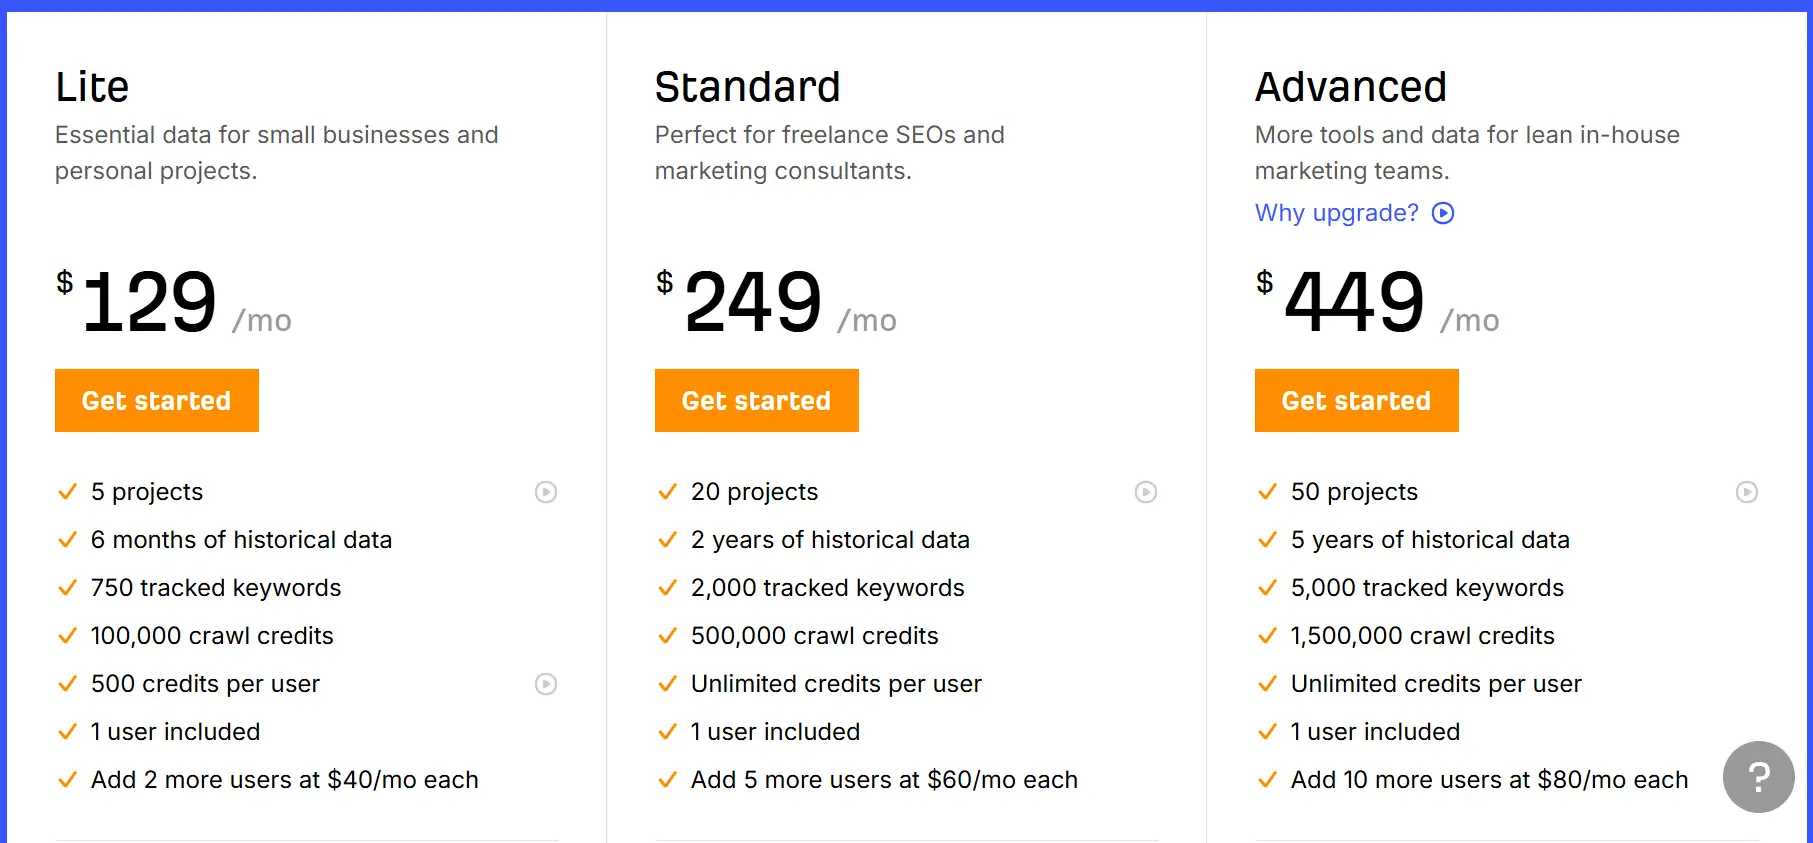Click the play icon beside Lite 5 projects
1813x843 pixels.
[x=546, y=492]
